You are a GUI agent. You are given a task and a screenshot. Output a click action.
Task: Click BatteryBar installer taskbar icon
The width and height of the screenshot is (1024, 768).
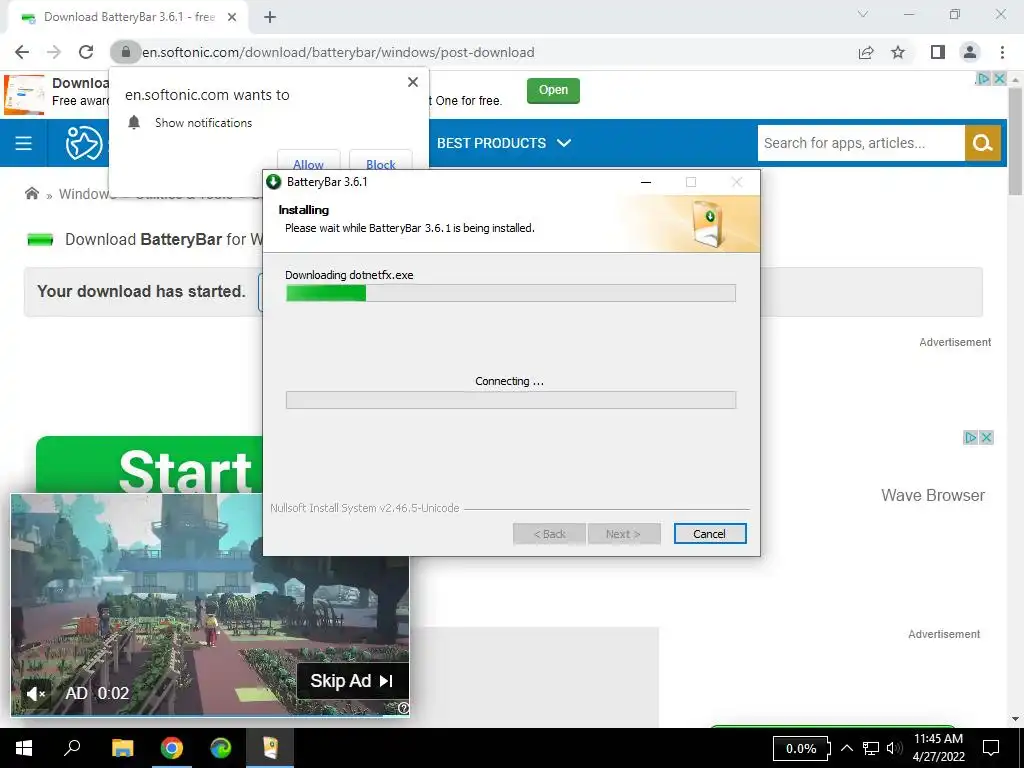[270, 748]
